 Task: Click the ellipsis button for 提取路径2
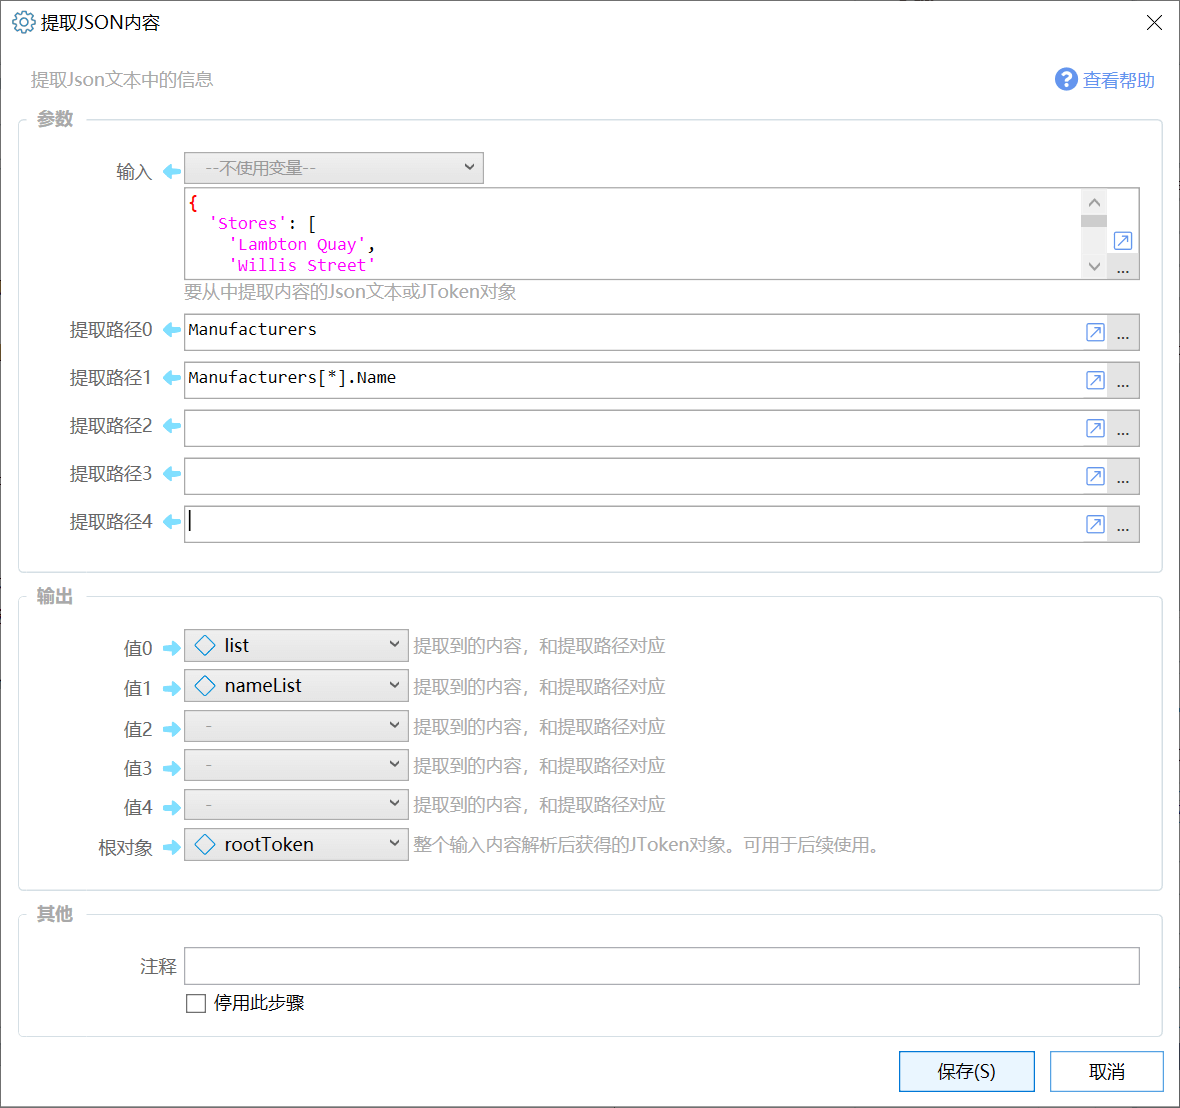pos(1122,428)
